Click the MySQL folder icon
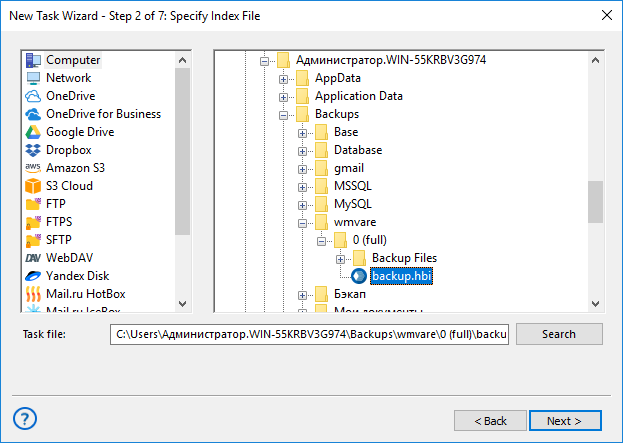The width and height of the screenshot is (623, 443). (321, 204)
